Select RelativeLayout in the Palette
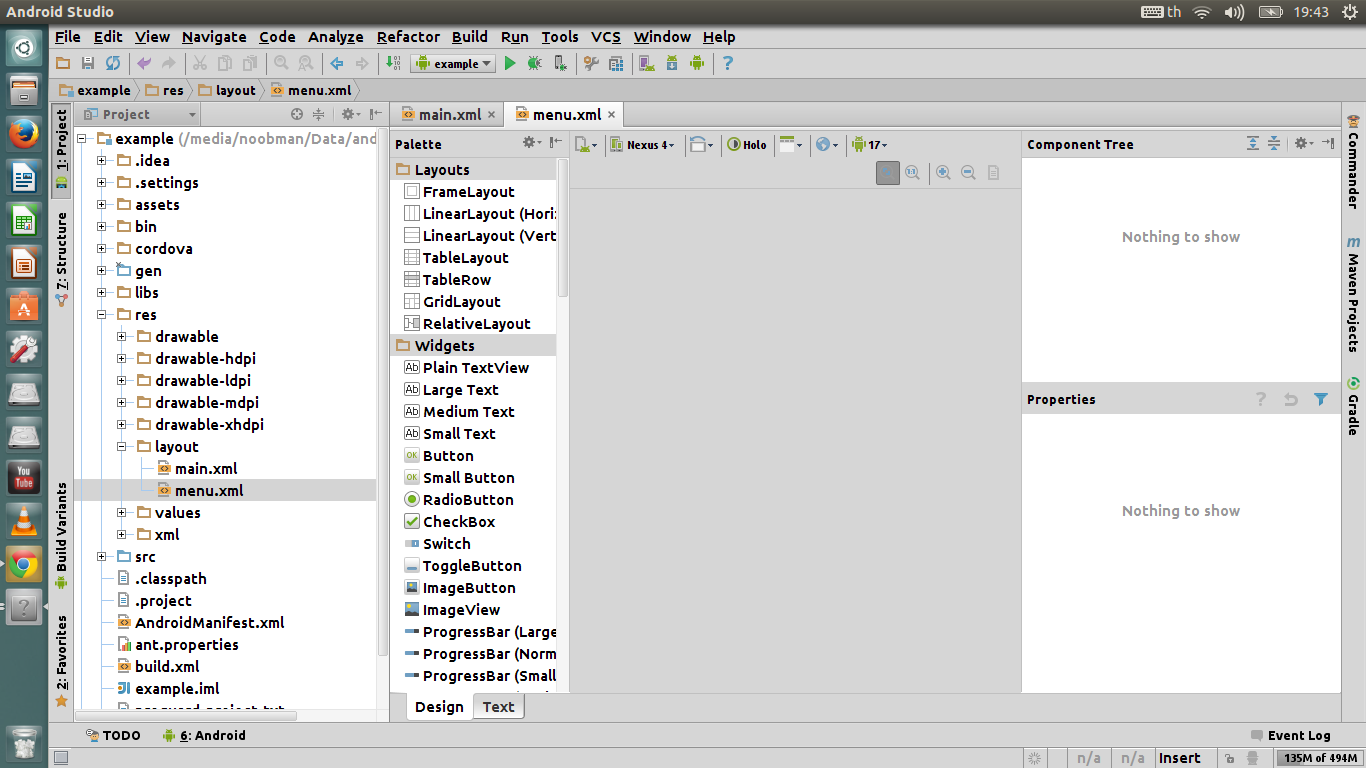The width and height of the screenshot is (1366, 768). [x=468, y=324]
